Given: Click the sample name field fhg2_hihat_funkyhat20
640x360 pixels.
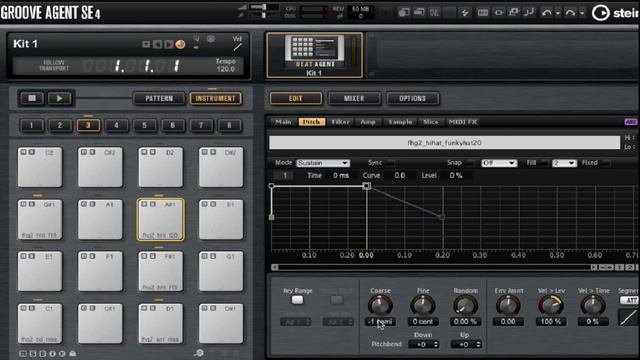Looking at the screenshot, I should [444, 142].
